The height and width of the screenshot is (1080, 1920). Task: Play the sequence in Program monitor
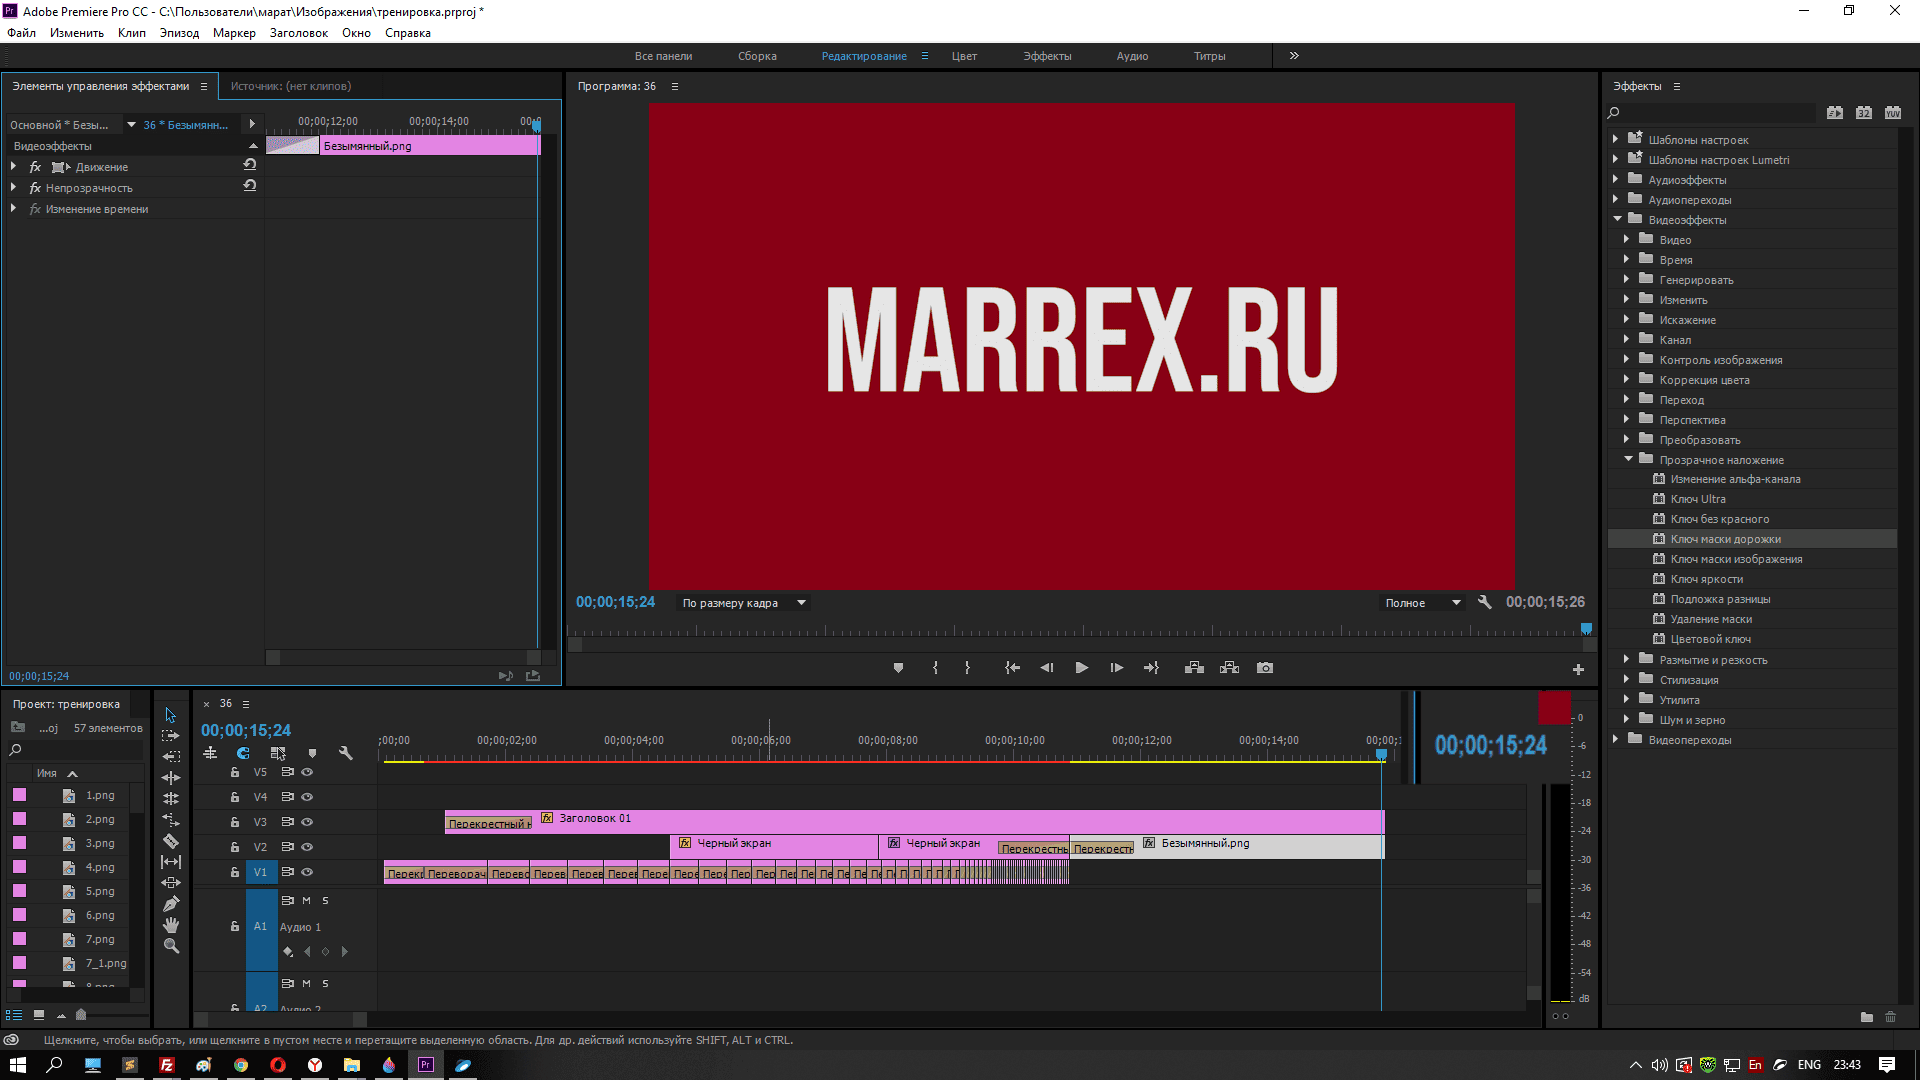point(1082,668)
